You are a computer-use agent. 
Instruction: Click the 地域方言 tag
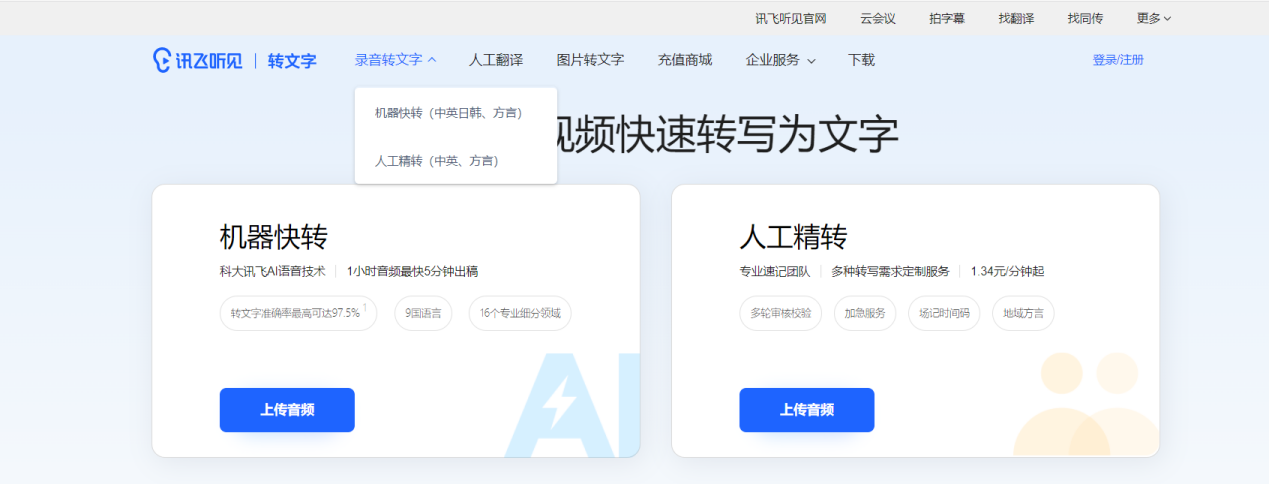[1023, 313]
